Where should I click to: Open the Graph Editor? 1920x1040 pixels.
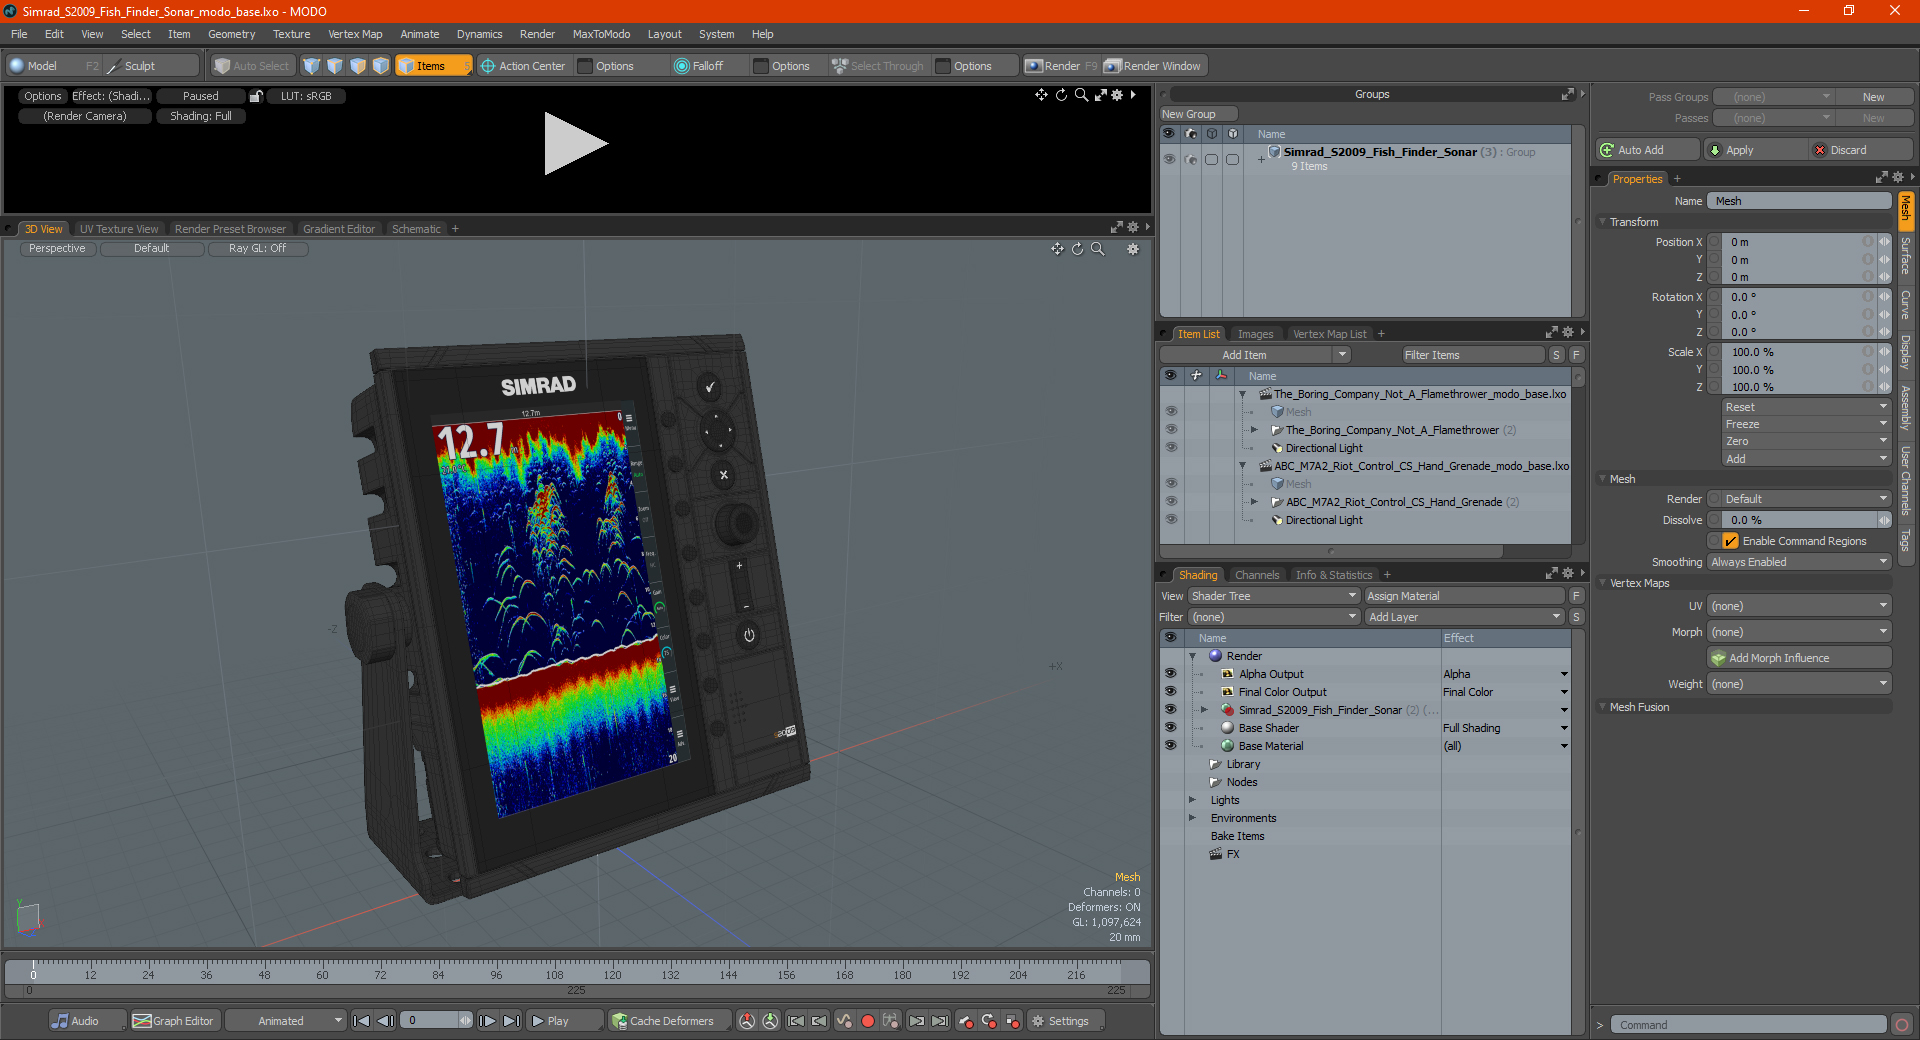[x=174, y=1021]
